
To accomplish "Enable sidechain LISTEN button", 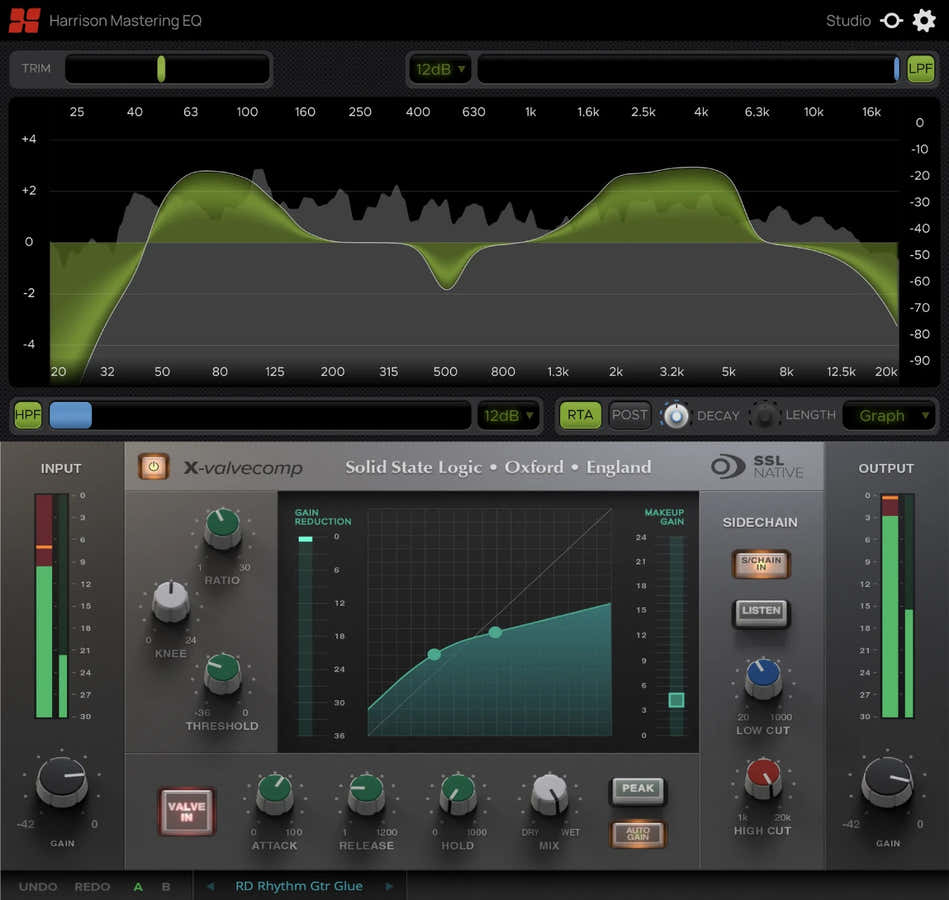I will pyautogui.click(x=761, y=613).
